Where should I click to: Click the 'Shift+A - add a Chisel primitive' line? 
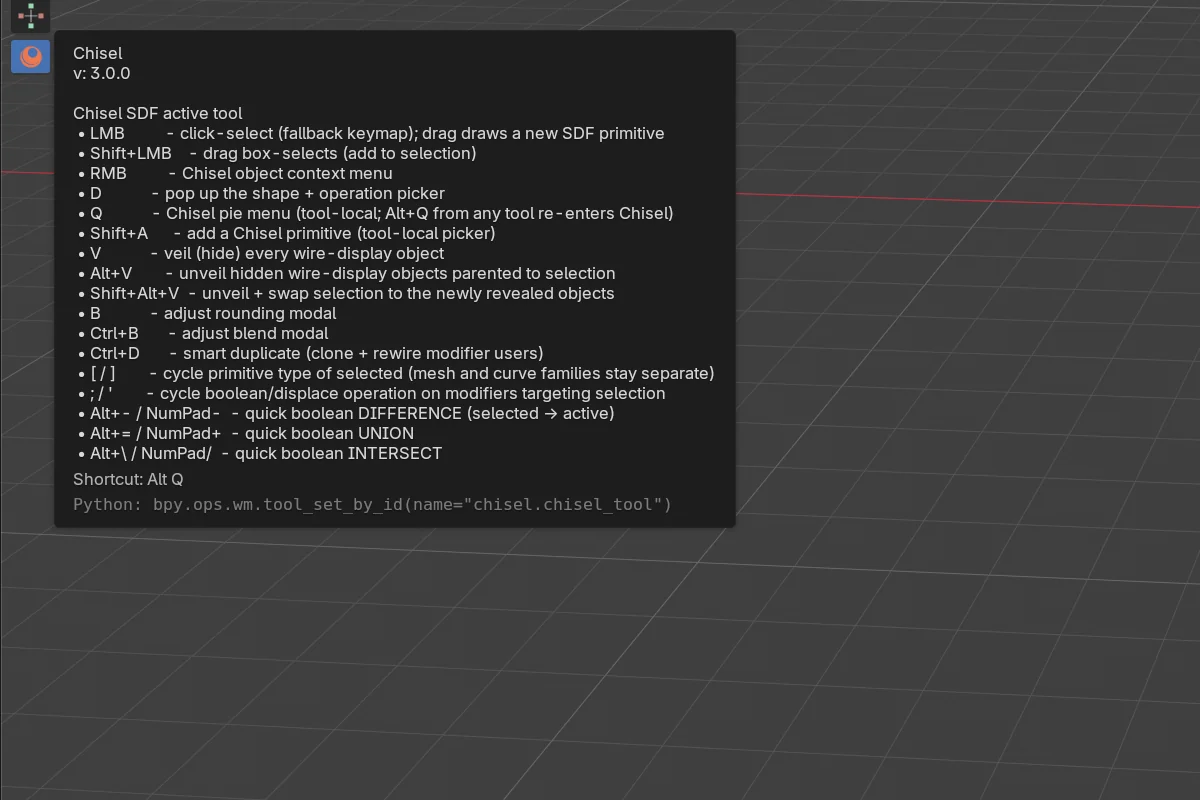point(287,233)
